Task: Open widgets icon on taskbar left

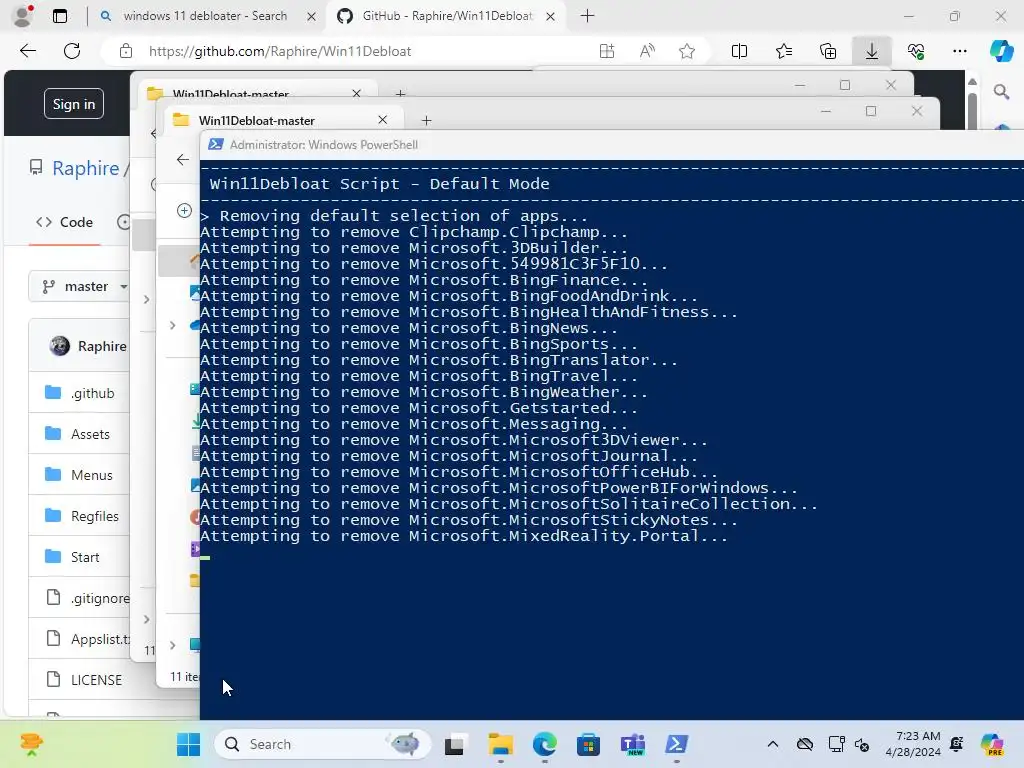Action: click(x=31, y=744)
